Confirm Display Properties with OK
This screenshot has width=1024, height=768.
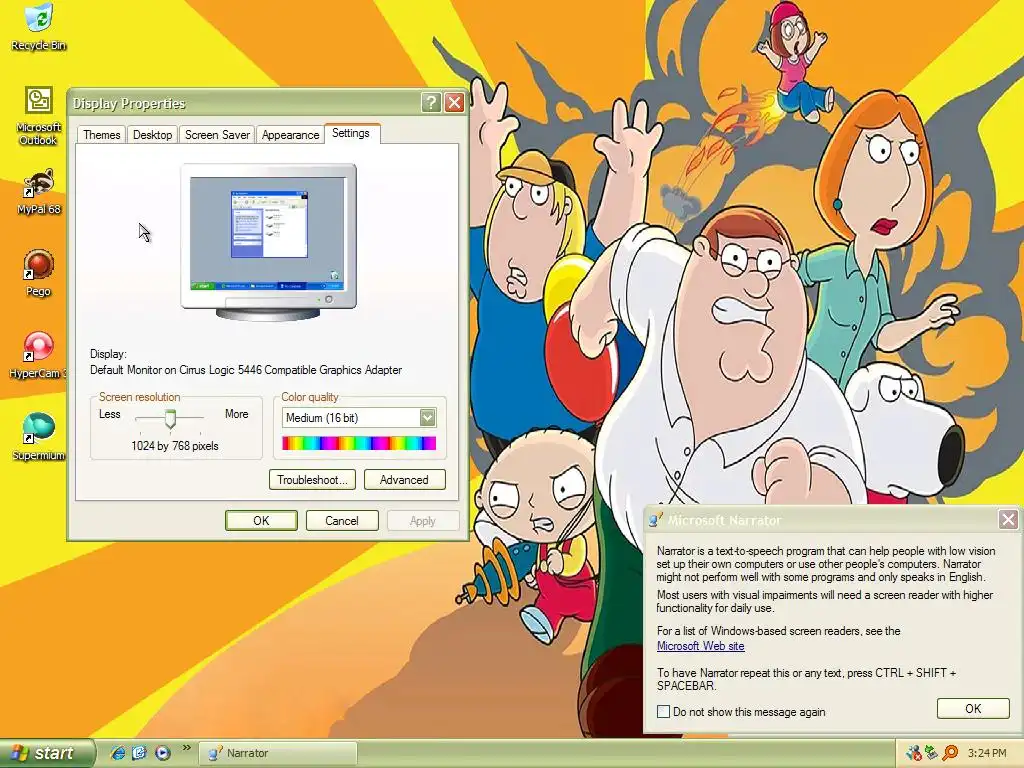[x=261, y=520]
